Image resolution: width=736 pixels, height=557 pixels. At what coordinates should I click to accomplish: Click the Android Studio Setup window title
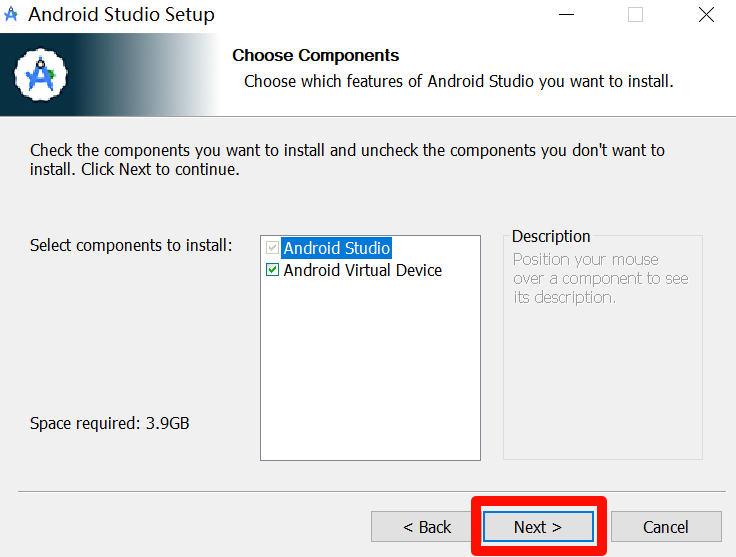click(x=121, y=15)
